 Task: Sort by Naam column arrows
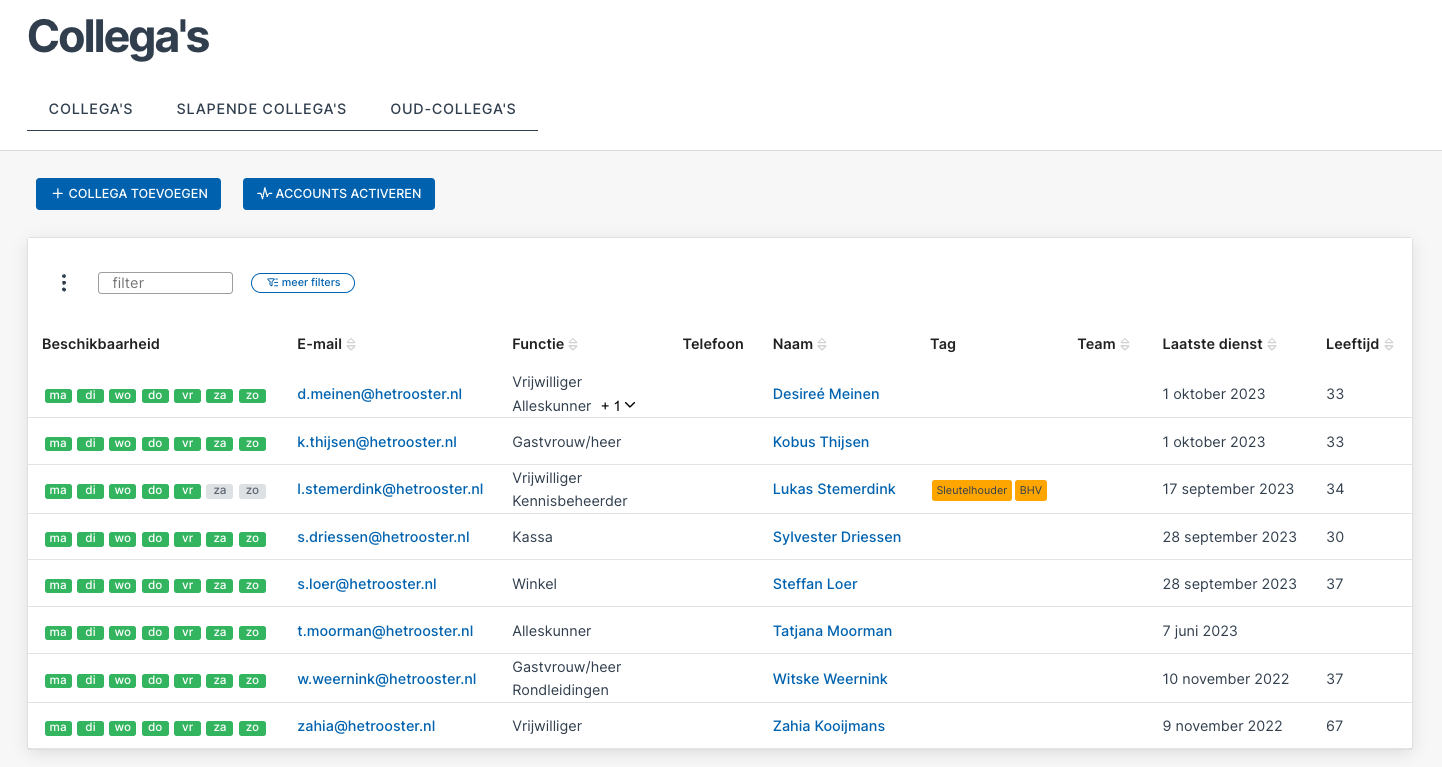click(x=822, y=344)
